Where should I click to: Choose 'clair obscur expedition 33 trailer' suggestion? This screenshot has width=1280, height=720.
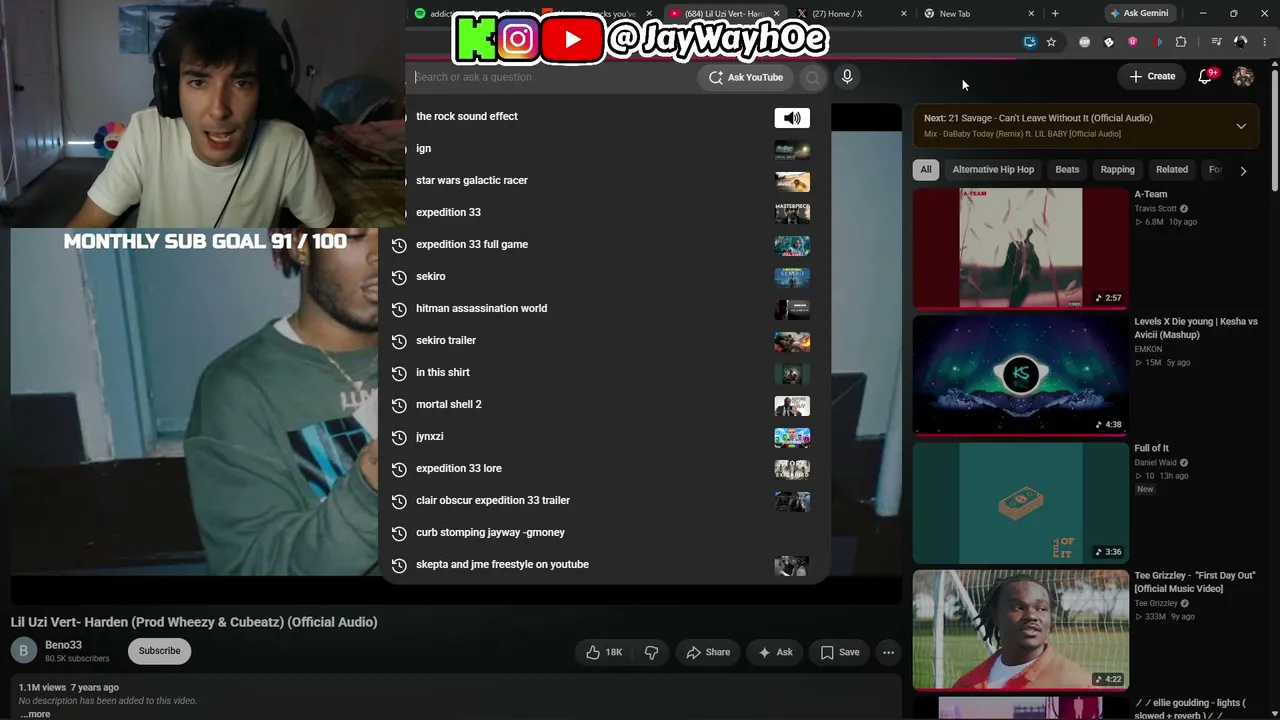point(604,501)
